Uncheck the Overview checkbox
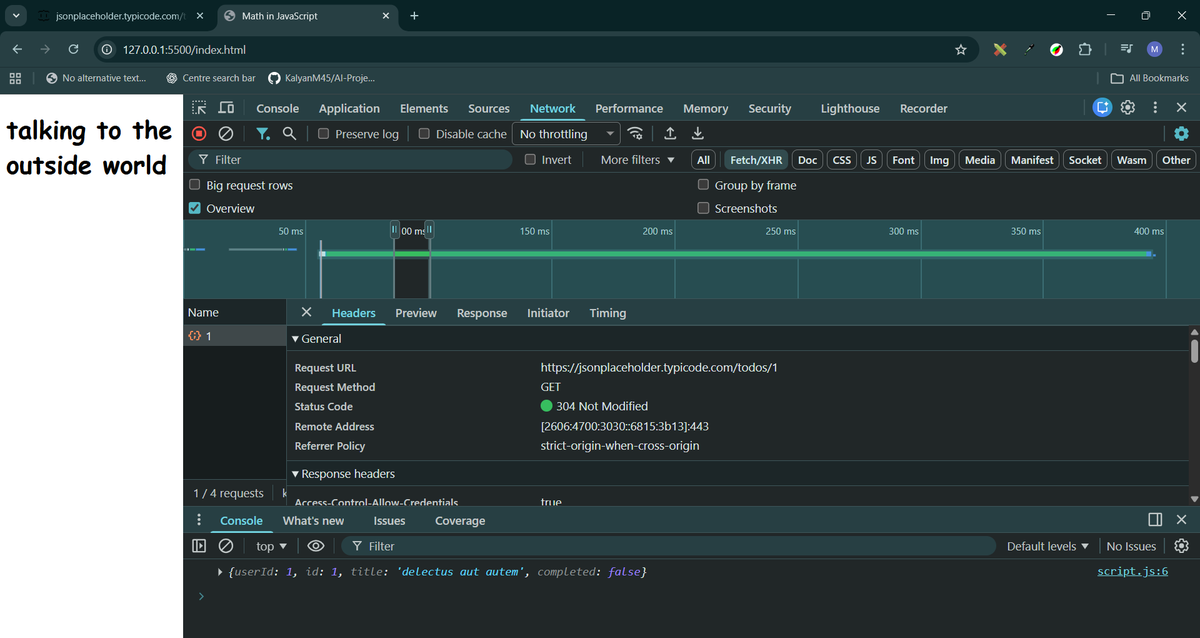Viewport: 1200px width, 638px height. click(x=195, y=208)
